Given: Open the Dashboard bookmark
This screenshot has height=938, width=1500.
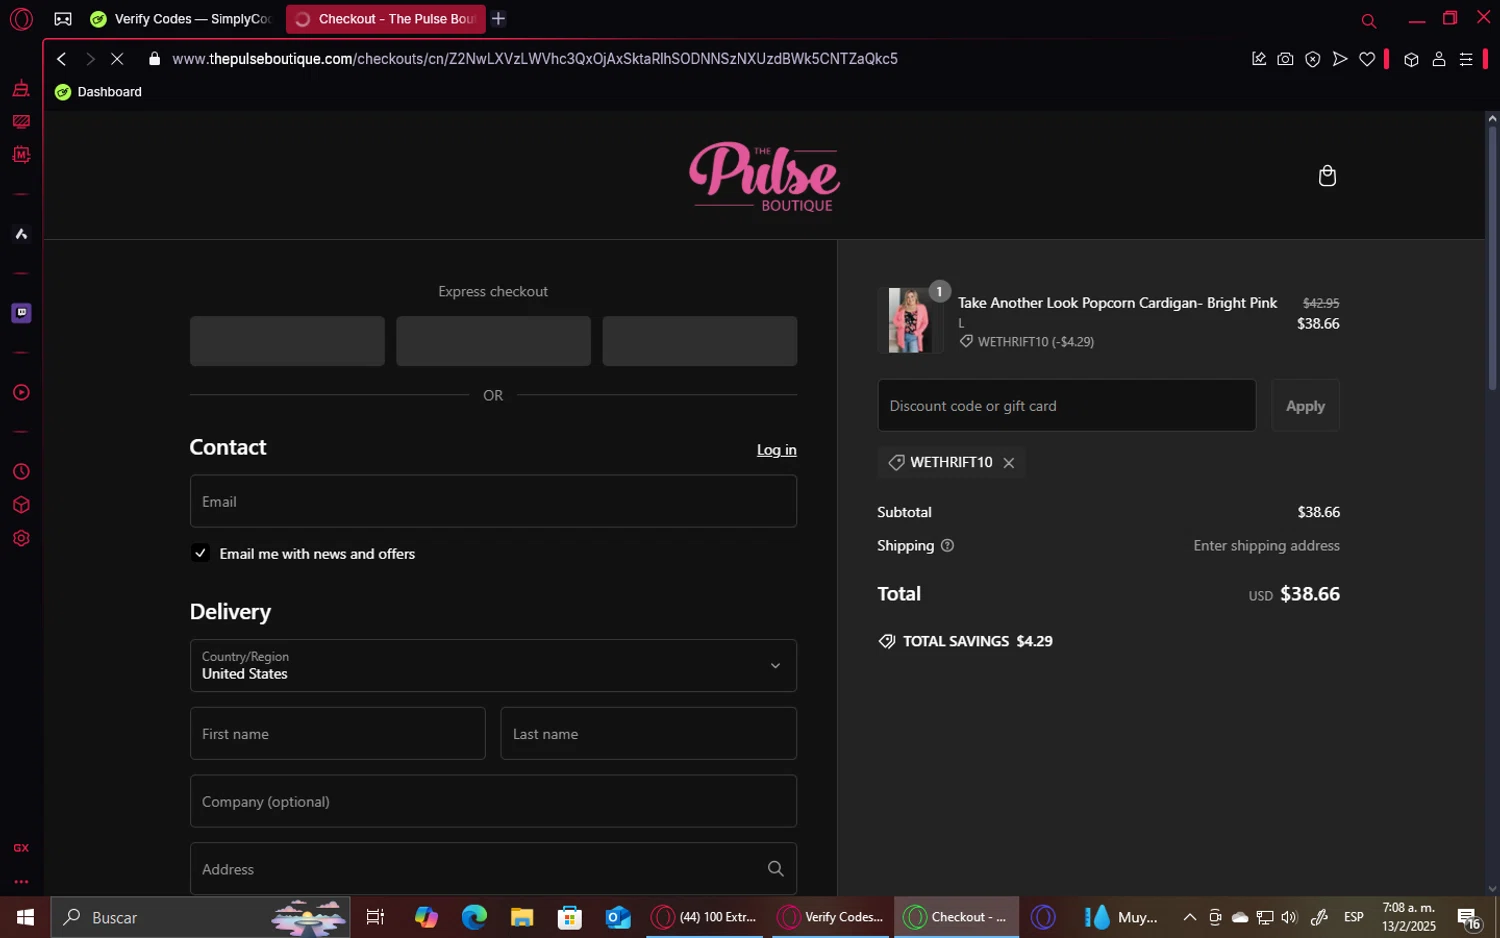Looking at the screenshot, I should tap(98, 92).
